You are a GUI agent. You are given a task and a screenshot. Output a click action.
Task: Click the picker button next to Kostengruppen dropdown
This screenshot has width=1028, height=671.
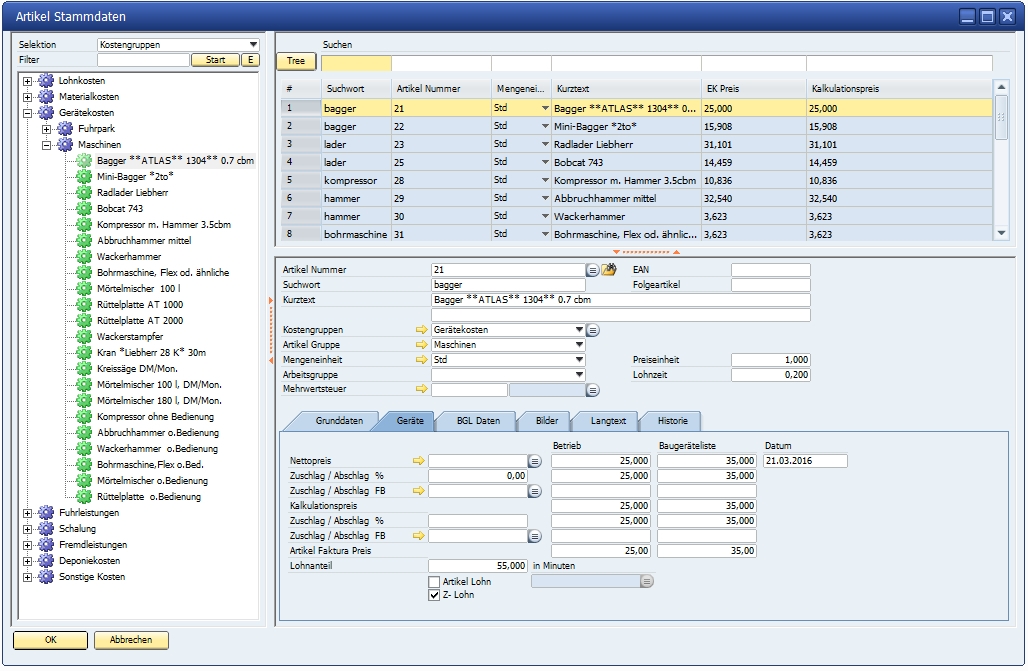[x=592, y=329]
